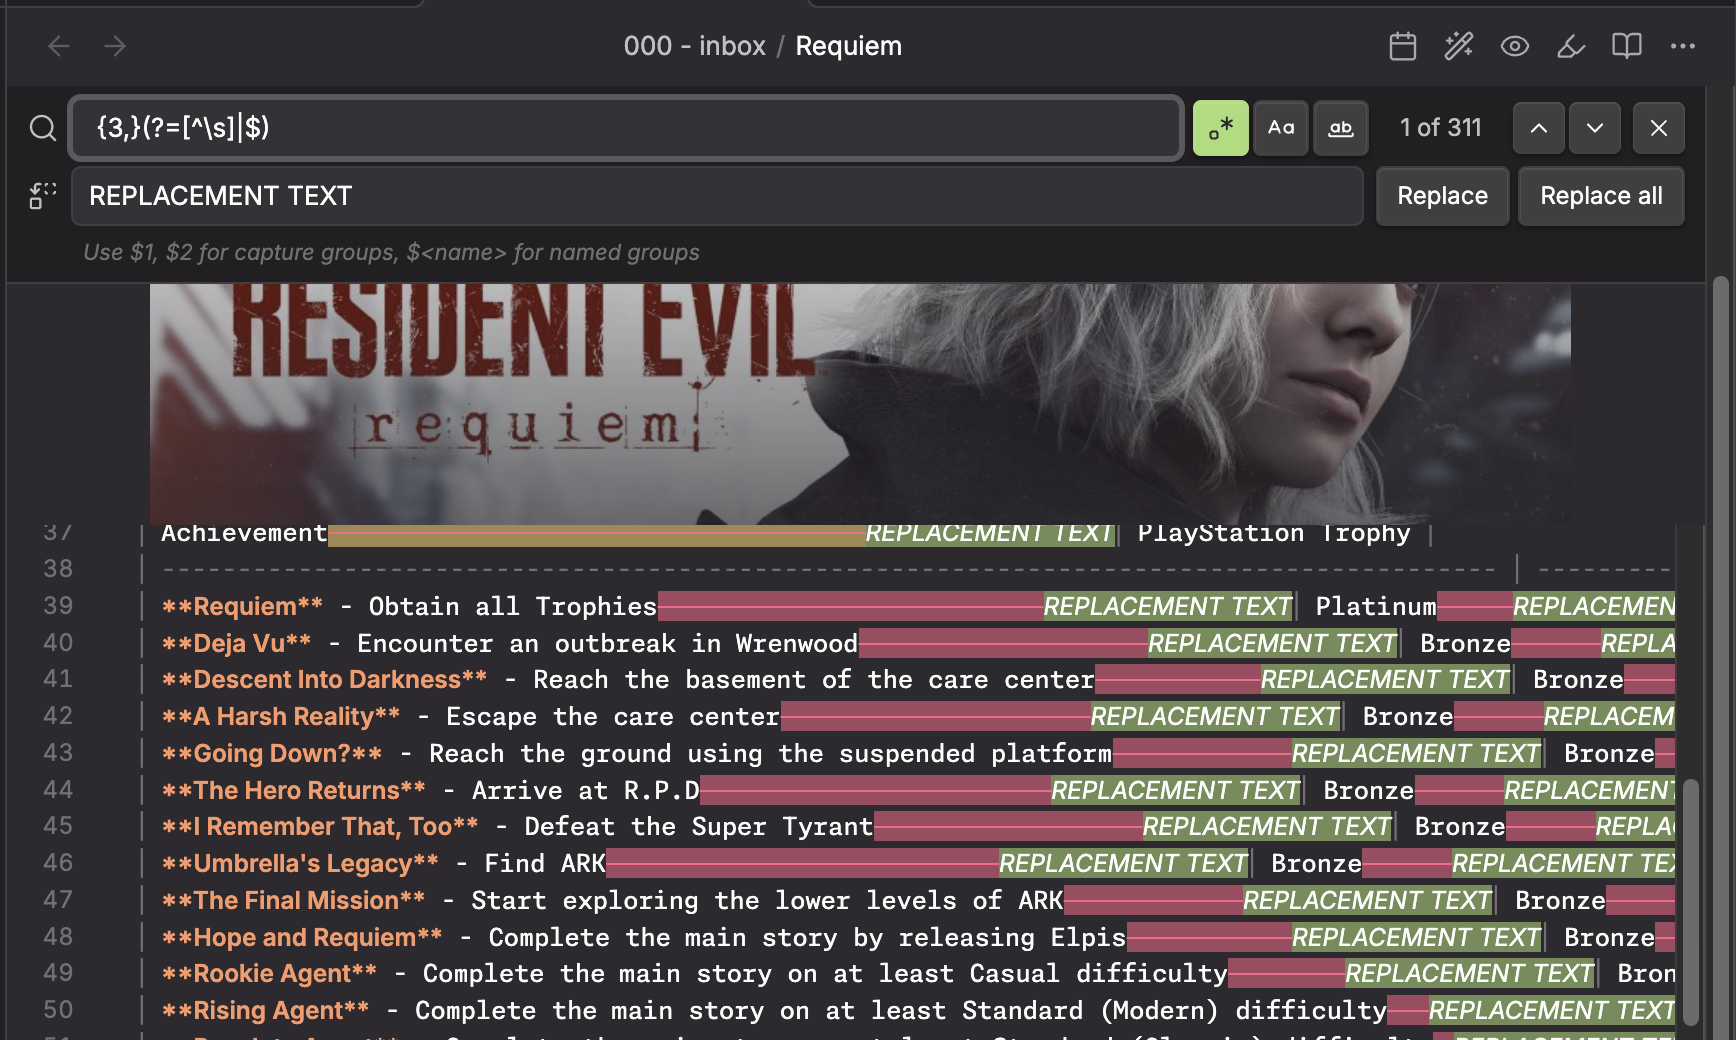Click '**The Hero Returns**' text
The width and height of the screenshot is (1736, 1040).
point(294,791)
